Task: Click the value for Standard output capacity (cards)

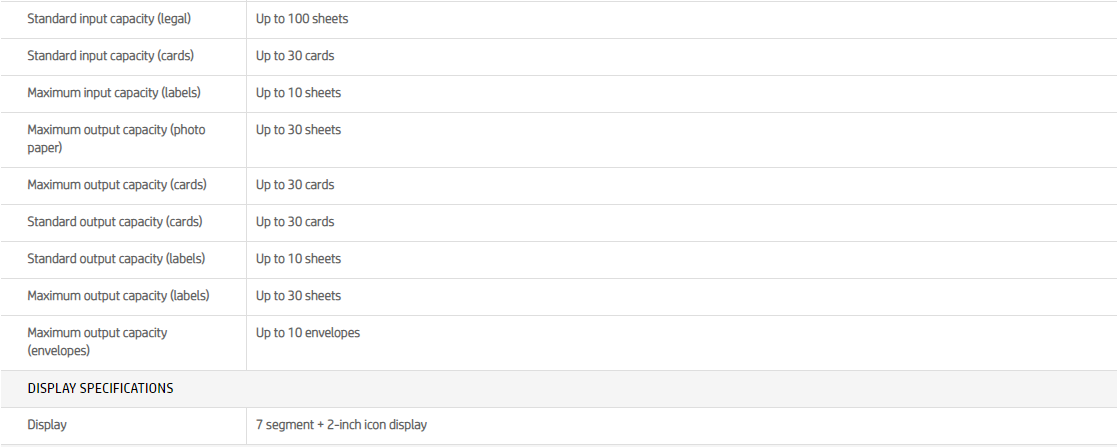Action: 295,222
